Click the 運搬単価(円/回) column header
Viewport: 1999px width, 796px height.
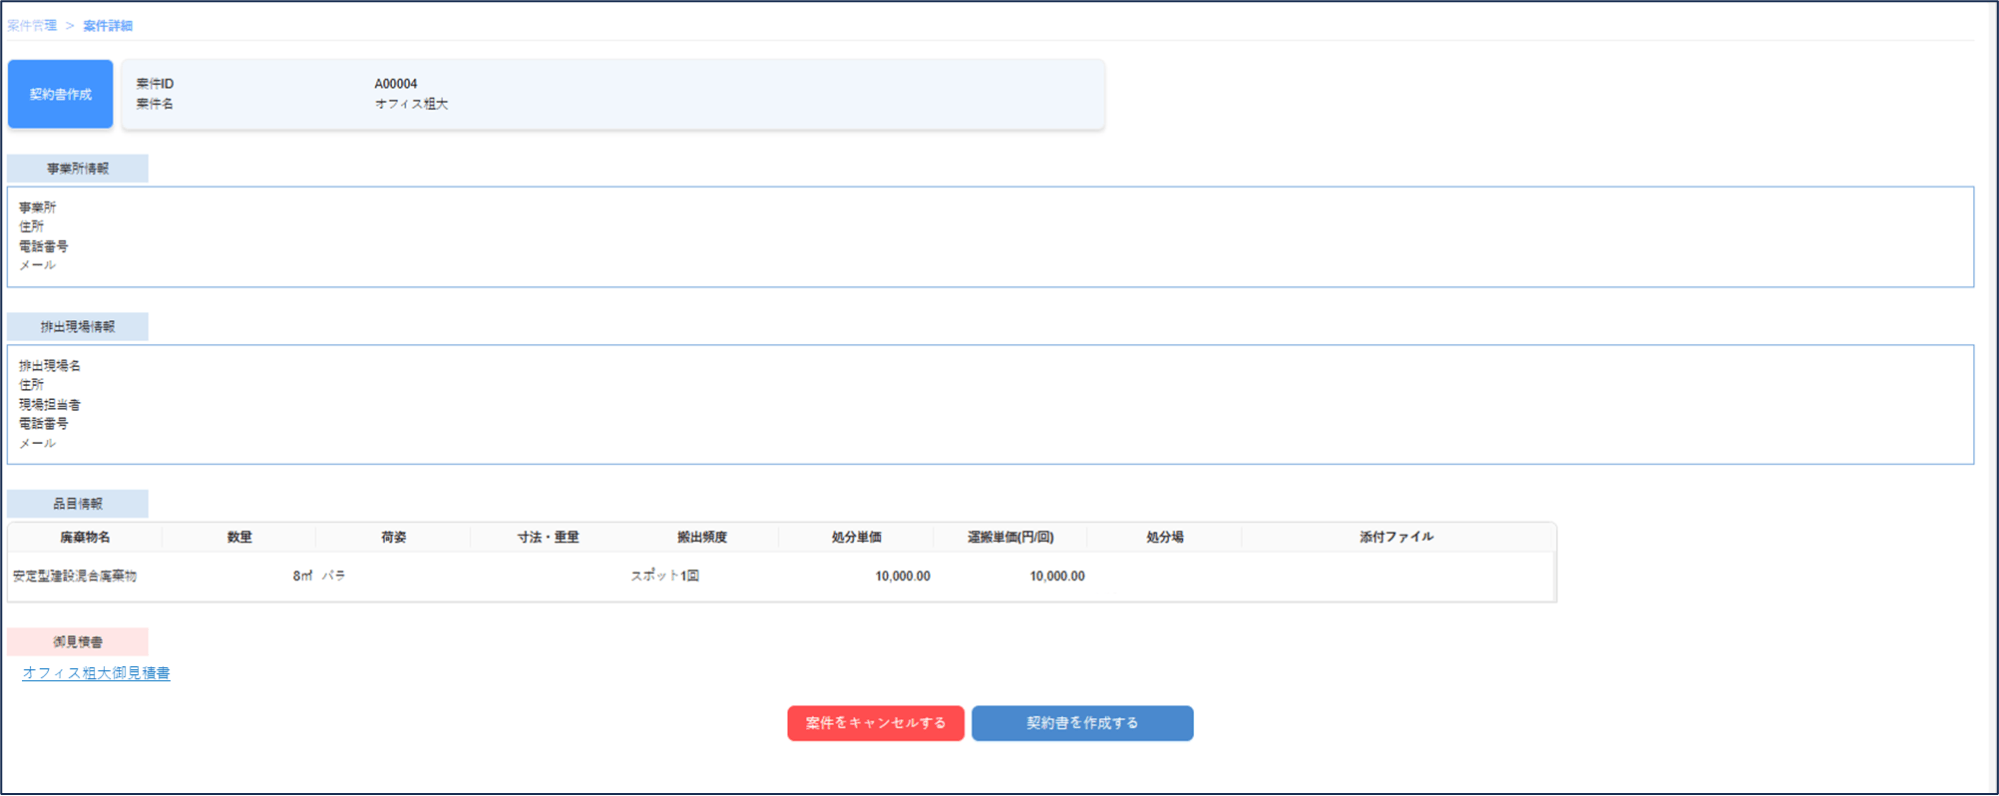point(1010,537)
